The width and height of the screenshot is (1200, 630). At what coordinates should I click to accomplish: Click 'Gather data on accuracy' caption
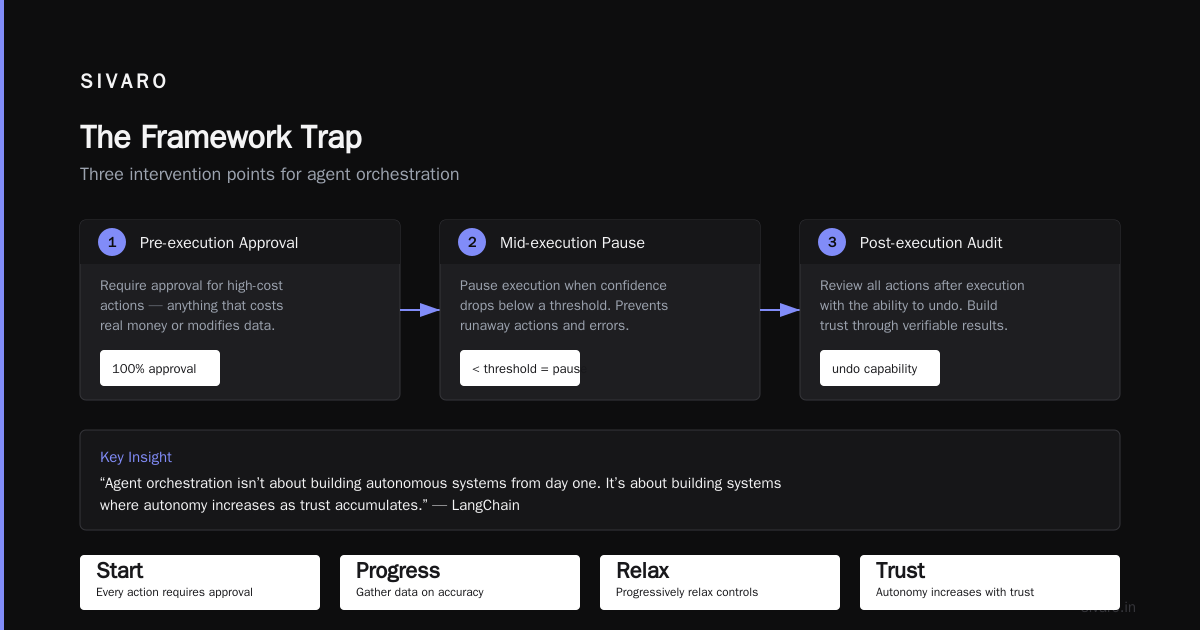coord(420,592)
